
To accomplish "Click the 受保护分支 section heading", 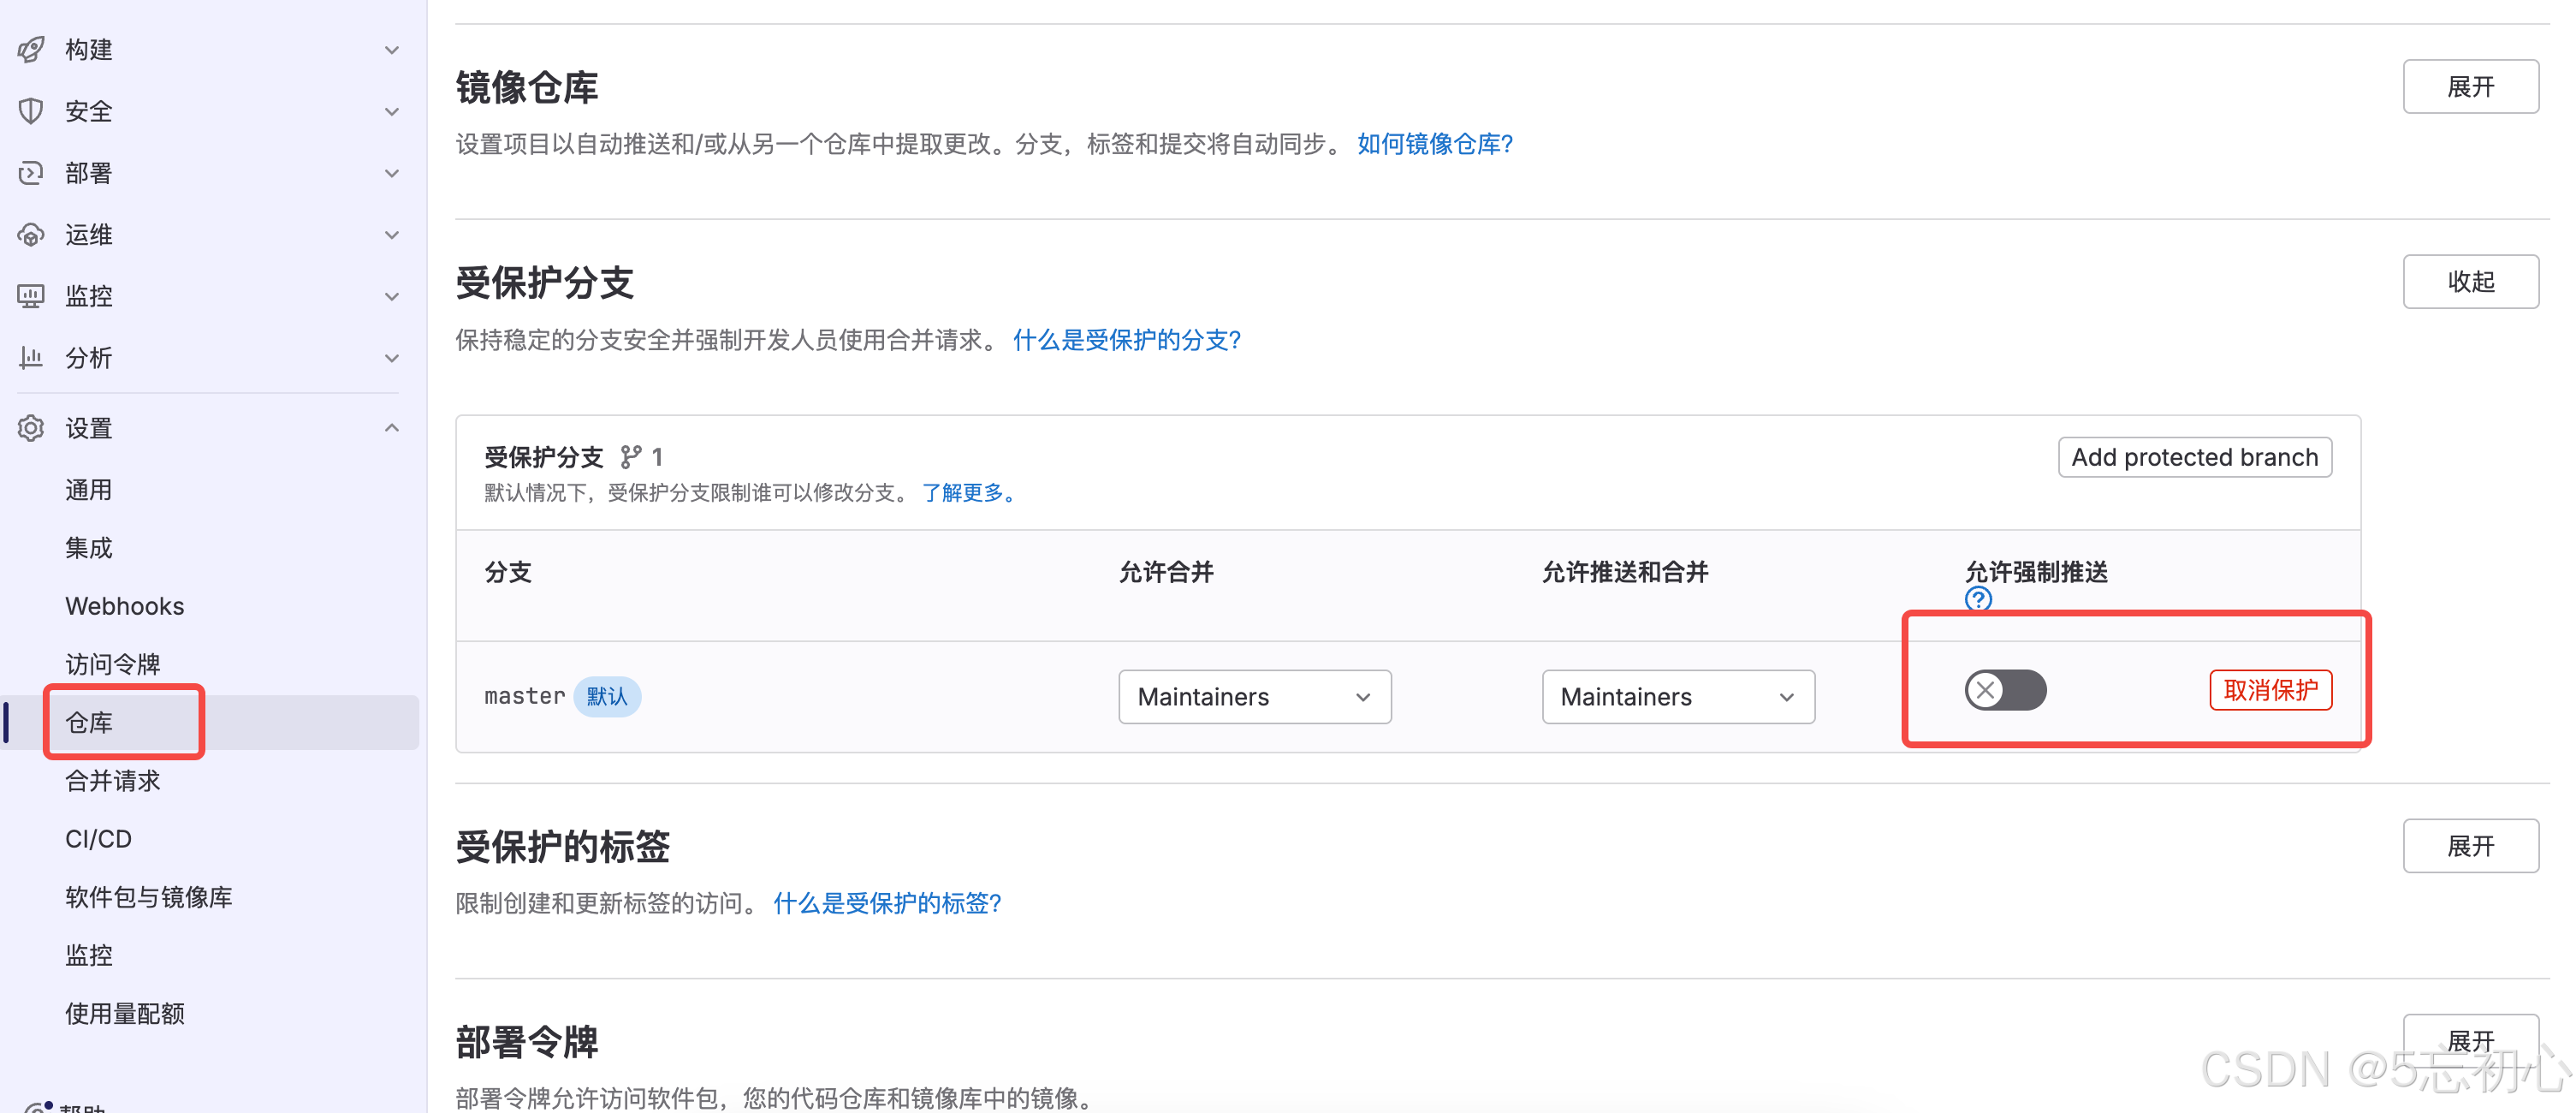I will [x=544, y=283].
